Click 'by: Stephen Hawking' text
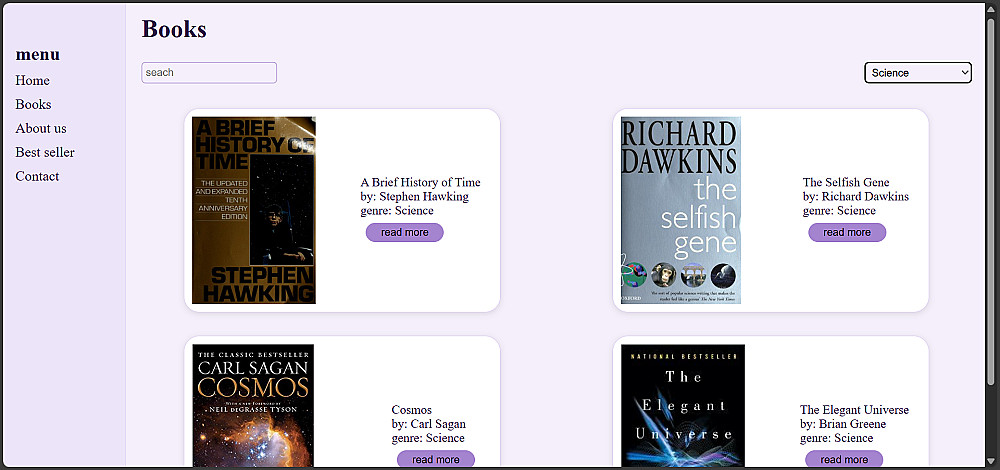 415,196
